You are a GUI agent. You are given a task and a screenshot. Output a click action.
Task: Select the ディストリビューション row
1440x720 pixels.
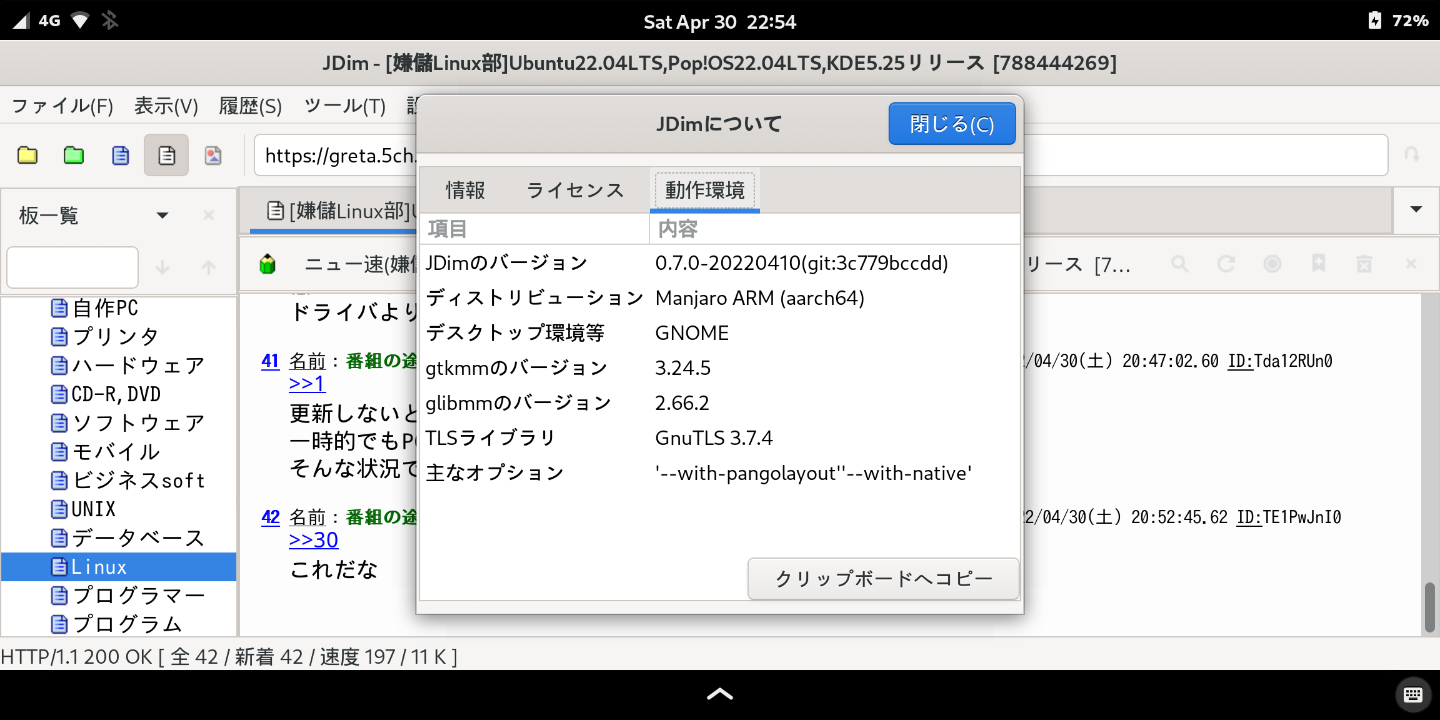point(720,298)
